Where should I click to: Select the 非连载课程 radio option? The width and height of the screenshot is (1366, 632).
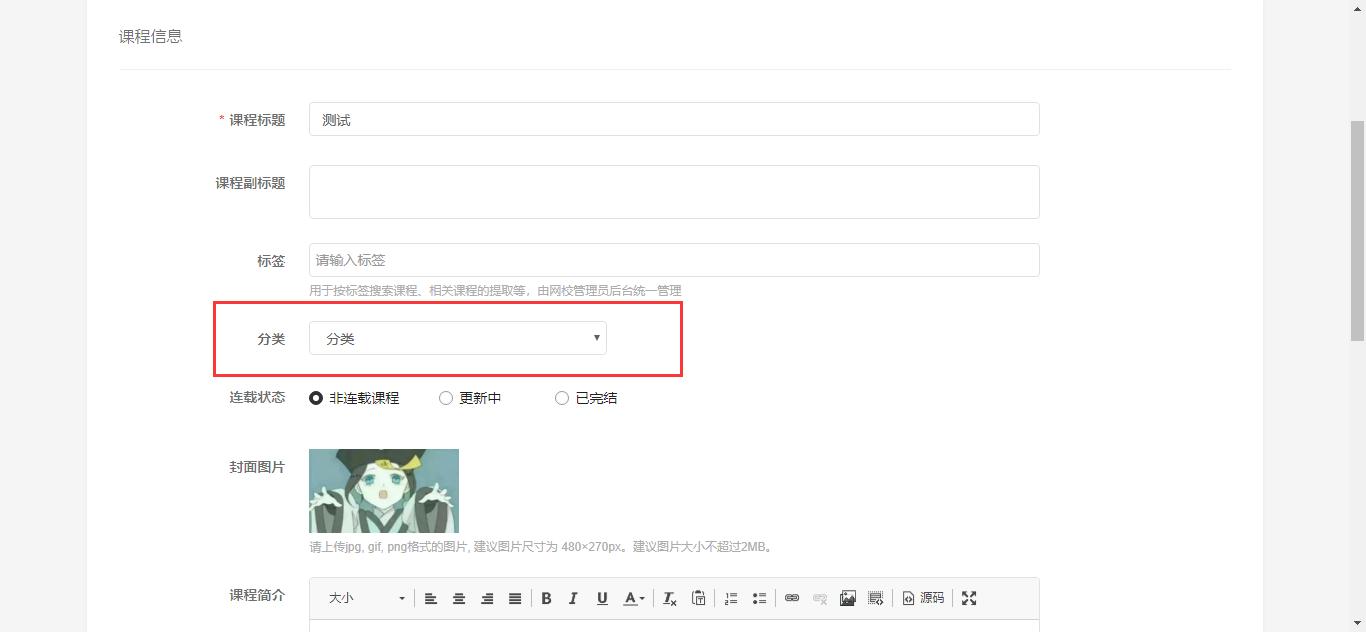(316, 398)
